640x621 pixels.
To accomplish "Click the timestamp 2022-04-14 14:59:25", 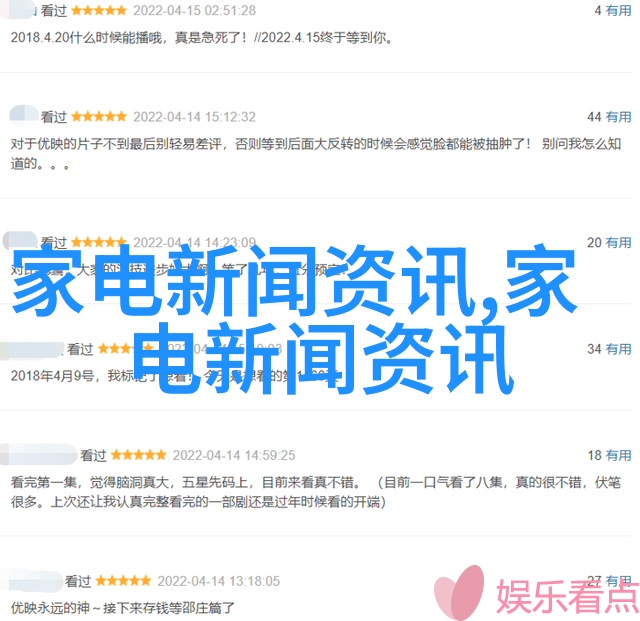I will (x=234, y=455).
